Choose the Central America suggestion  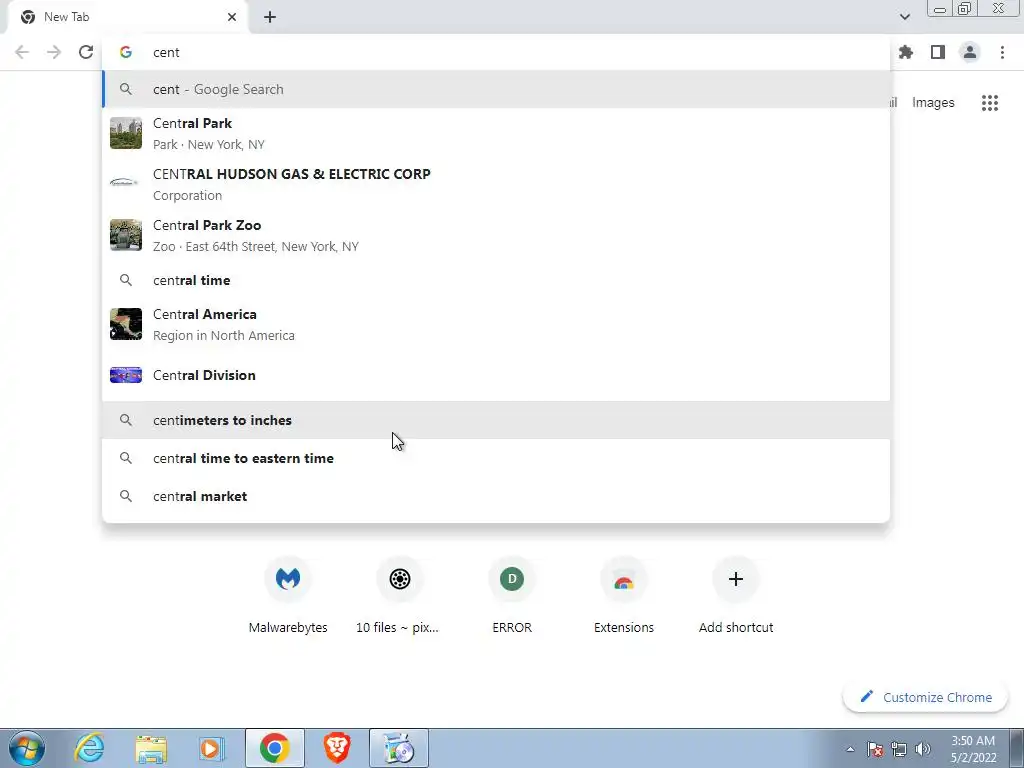click(496, 324)
